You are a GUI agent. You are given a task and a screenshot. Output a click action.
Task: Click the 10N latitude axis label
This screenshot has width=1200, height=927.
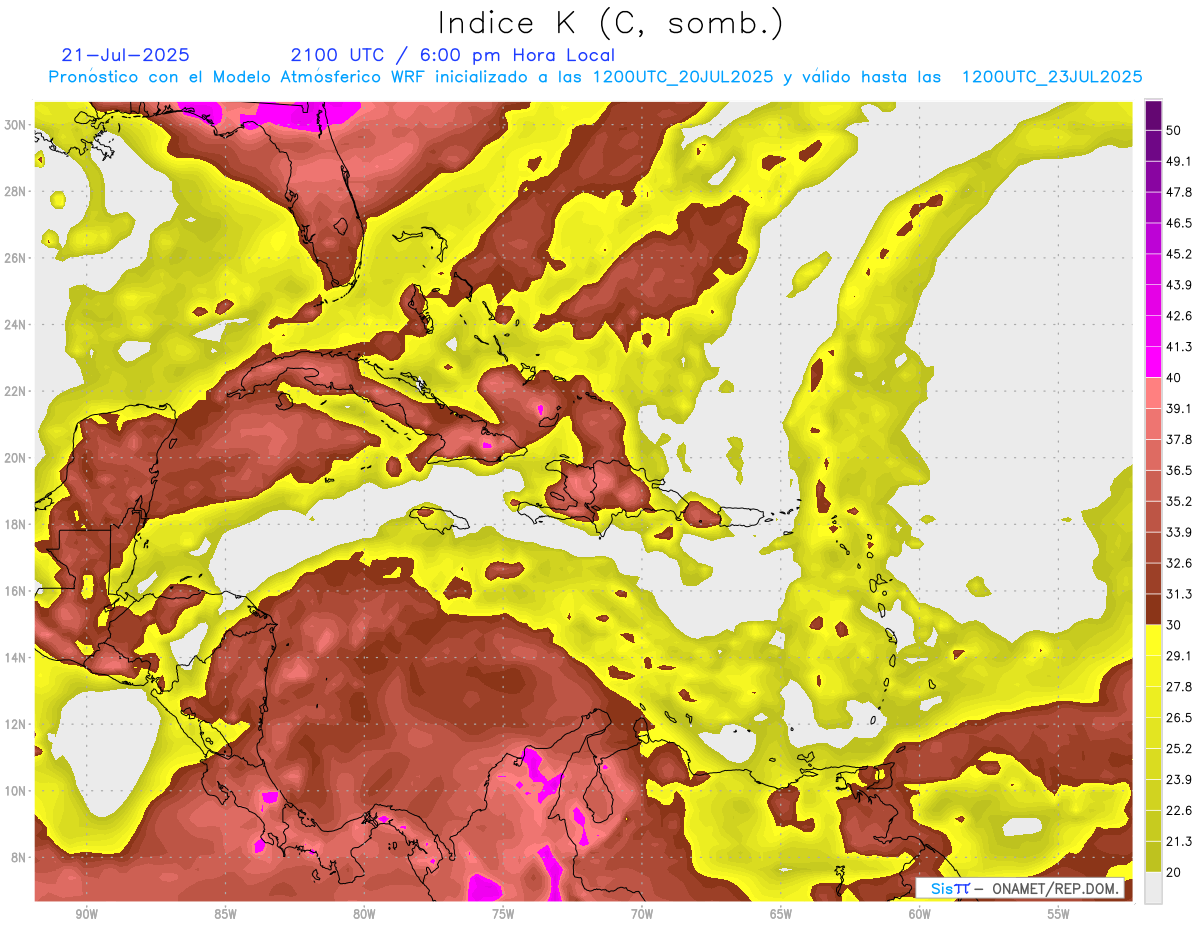(x=17, y=791)
